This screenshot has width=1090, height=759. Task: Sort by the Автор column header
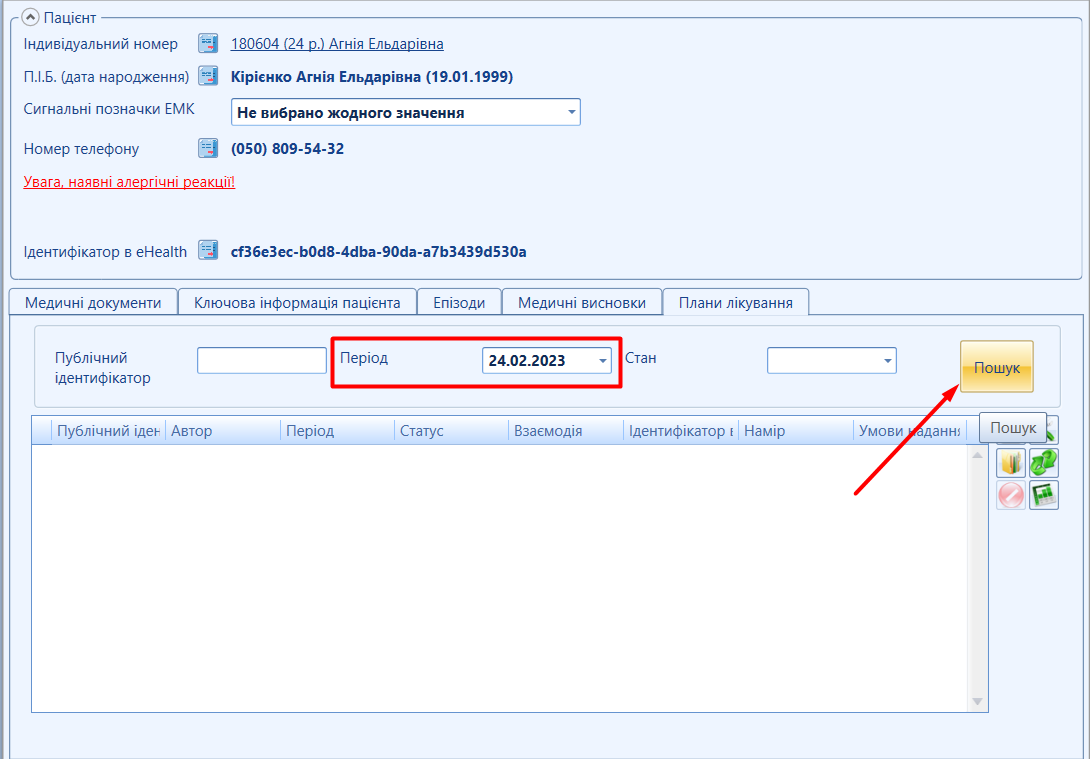click(222, 431)
